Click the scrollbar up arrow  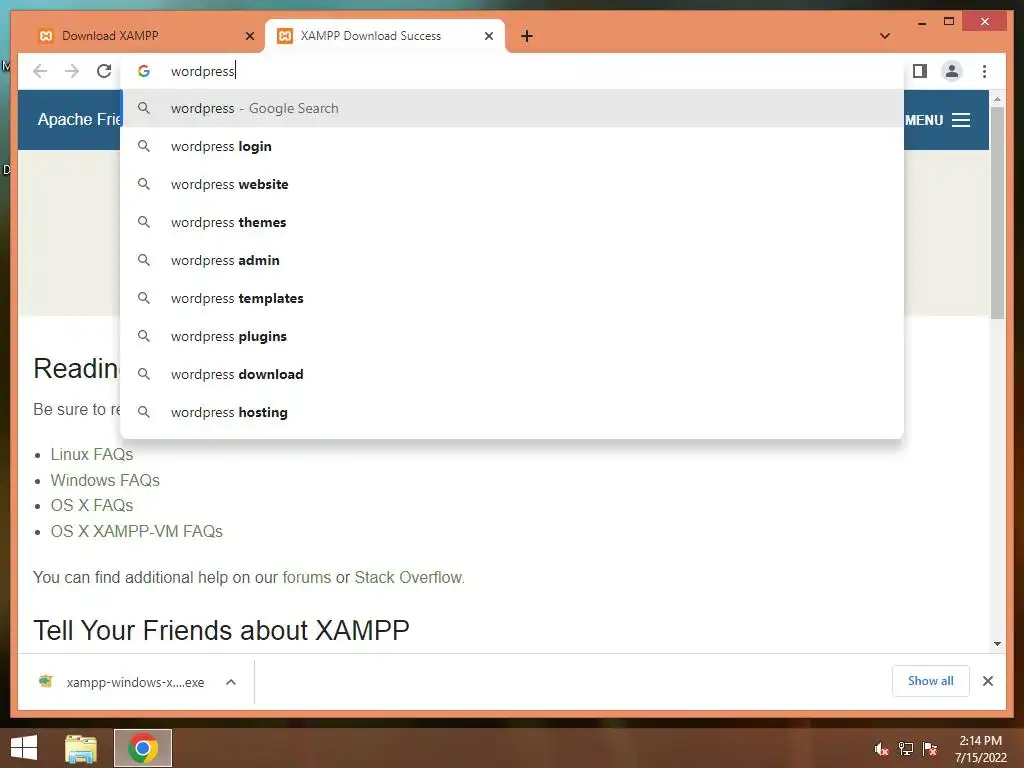[997, 99]
